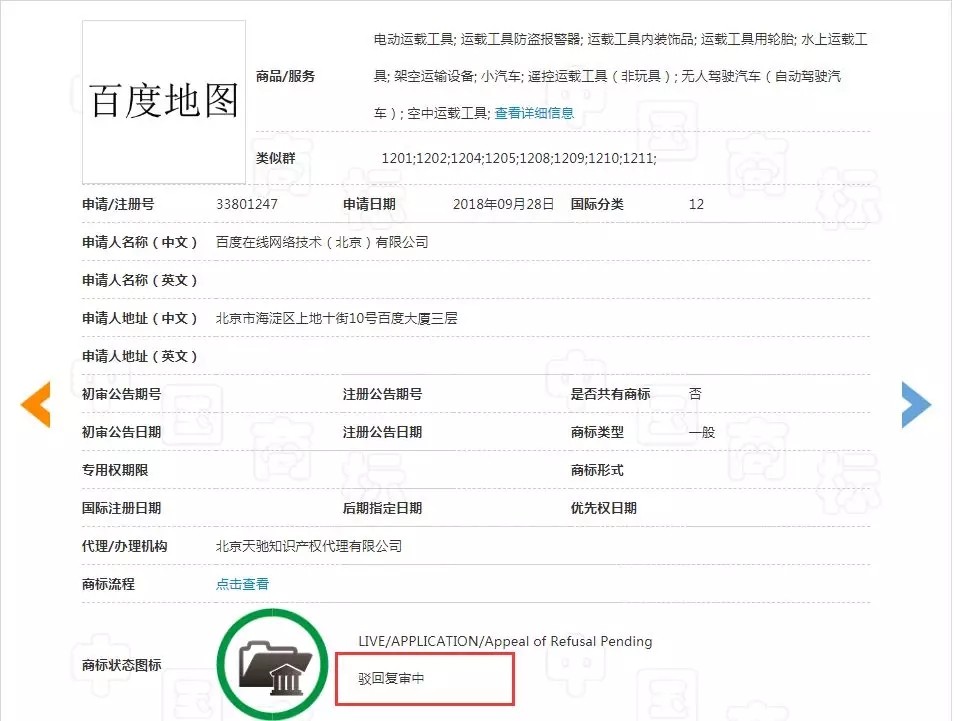Viewport: 954px width, 721px height.
Task: Click the 初审公告期号 label
Action: coord(122,394)
